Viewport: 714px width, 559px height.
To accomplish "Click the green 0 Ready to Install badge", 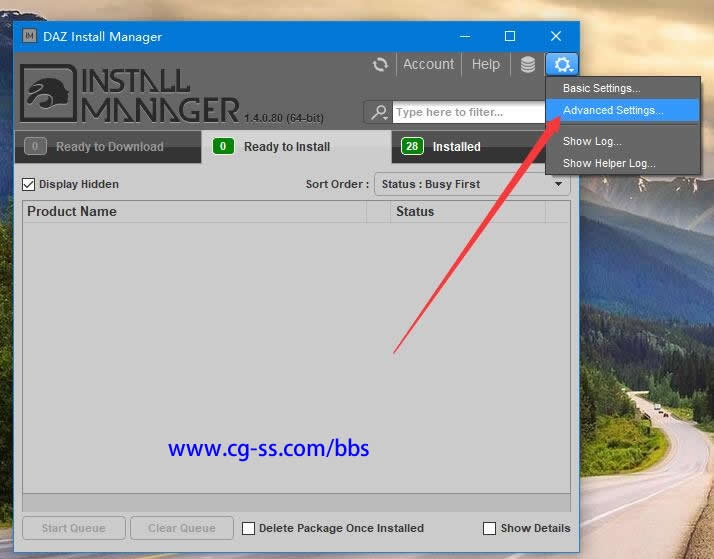I will [x=223, y=147].
